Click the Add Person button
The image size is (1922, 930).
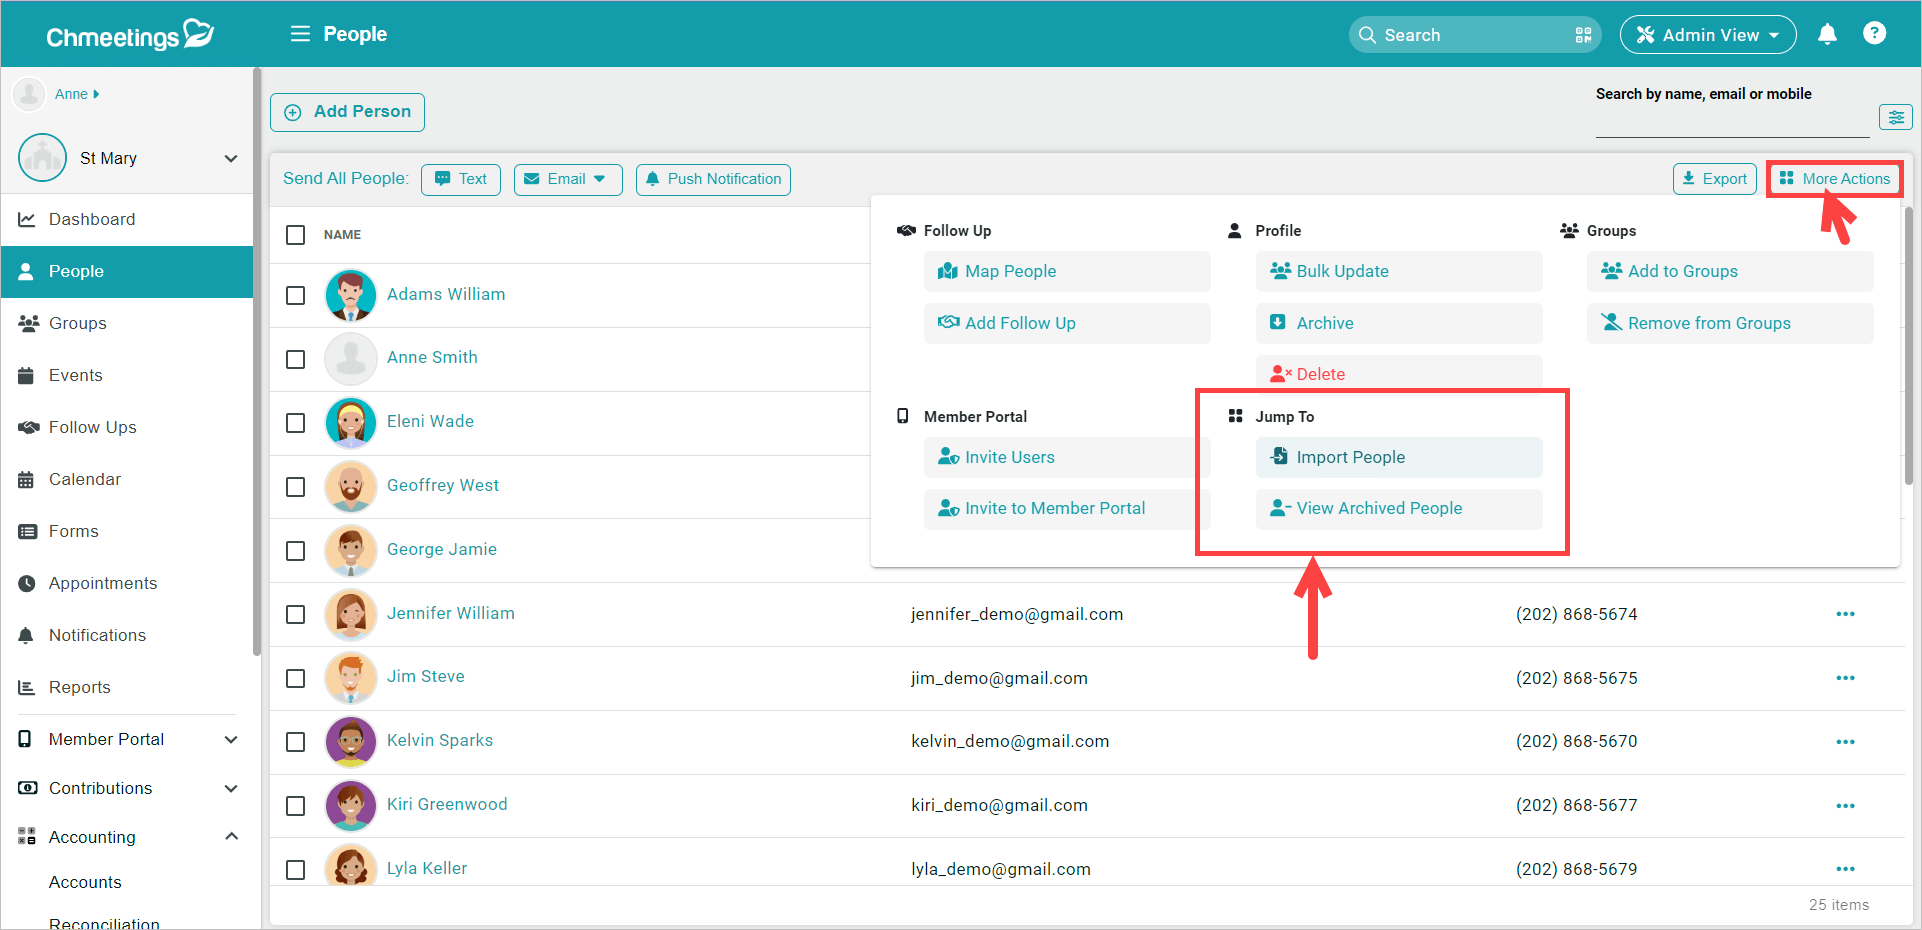click(347, 112)
